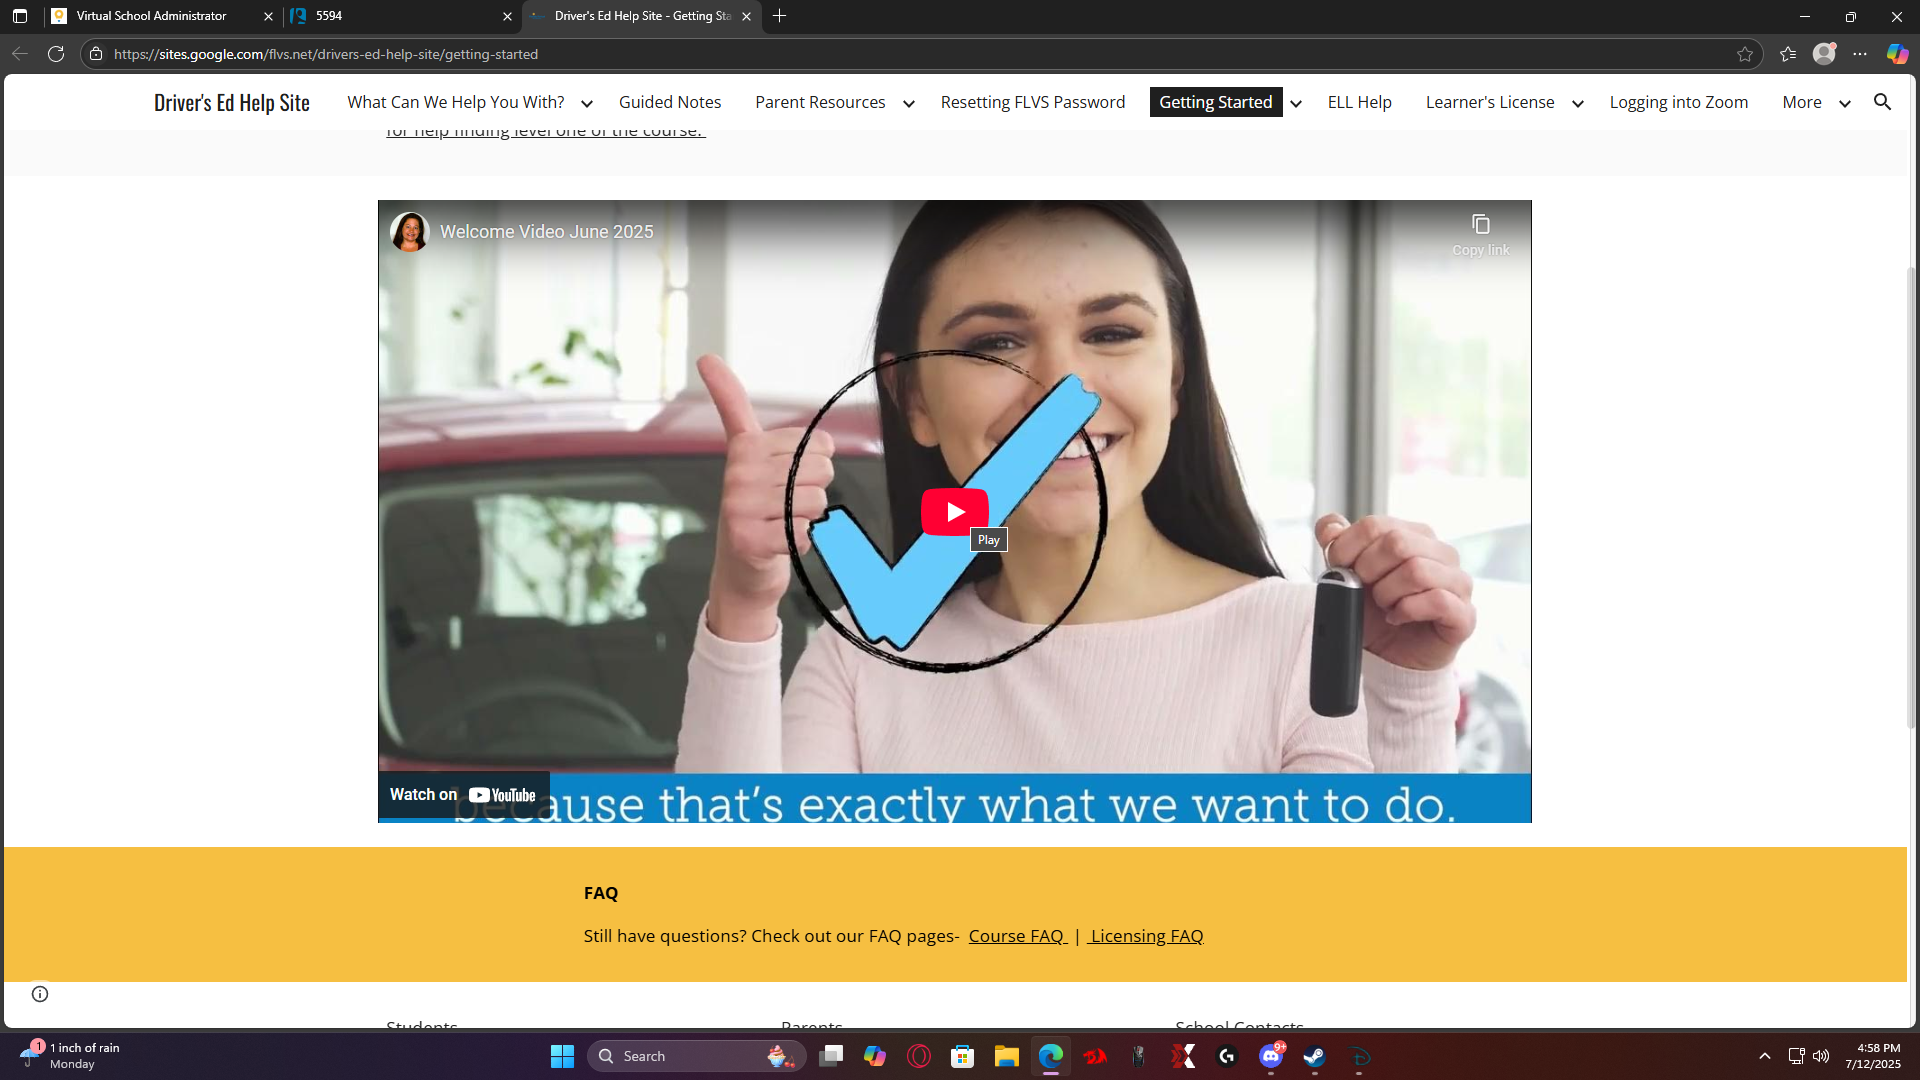Open the Licensing FAQ link
Screen dimensions: 1920x1080
(1146, 936)
